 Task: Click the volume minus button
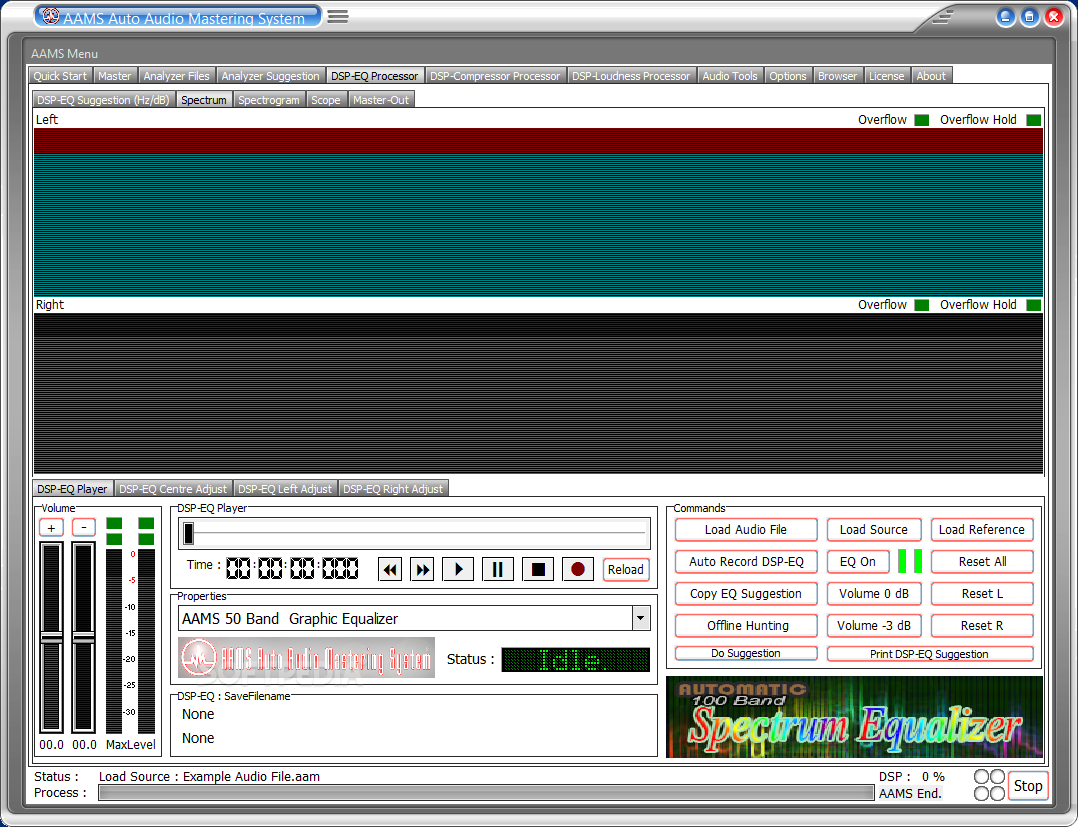point(84,527)
